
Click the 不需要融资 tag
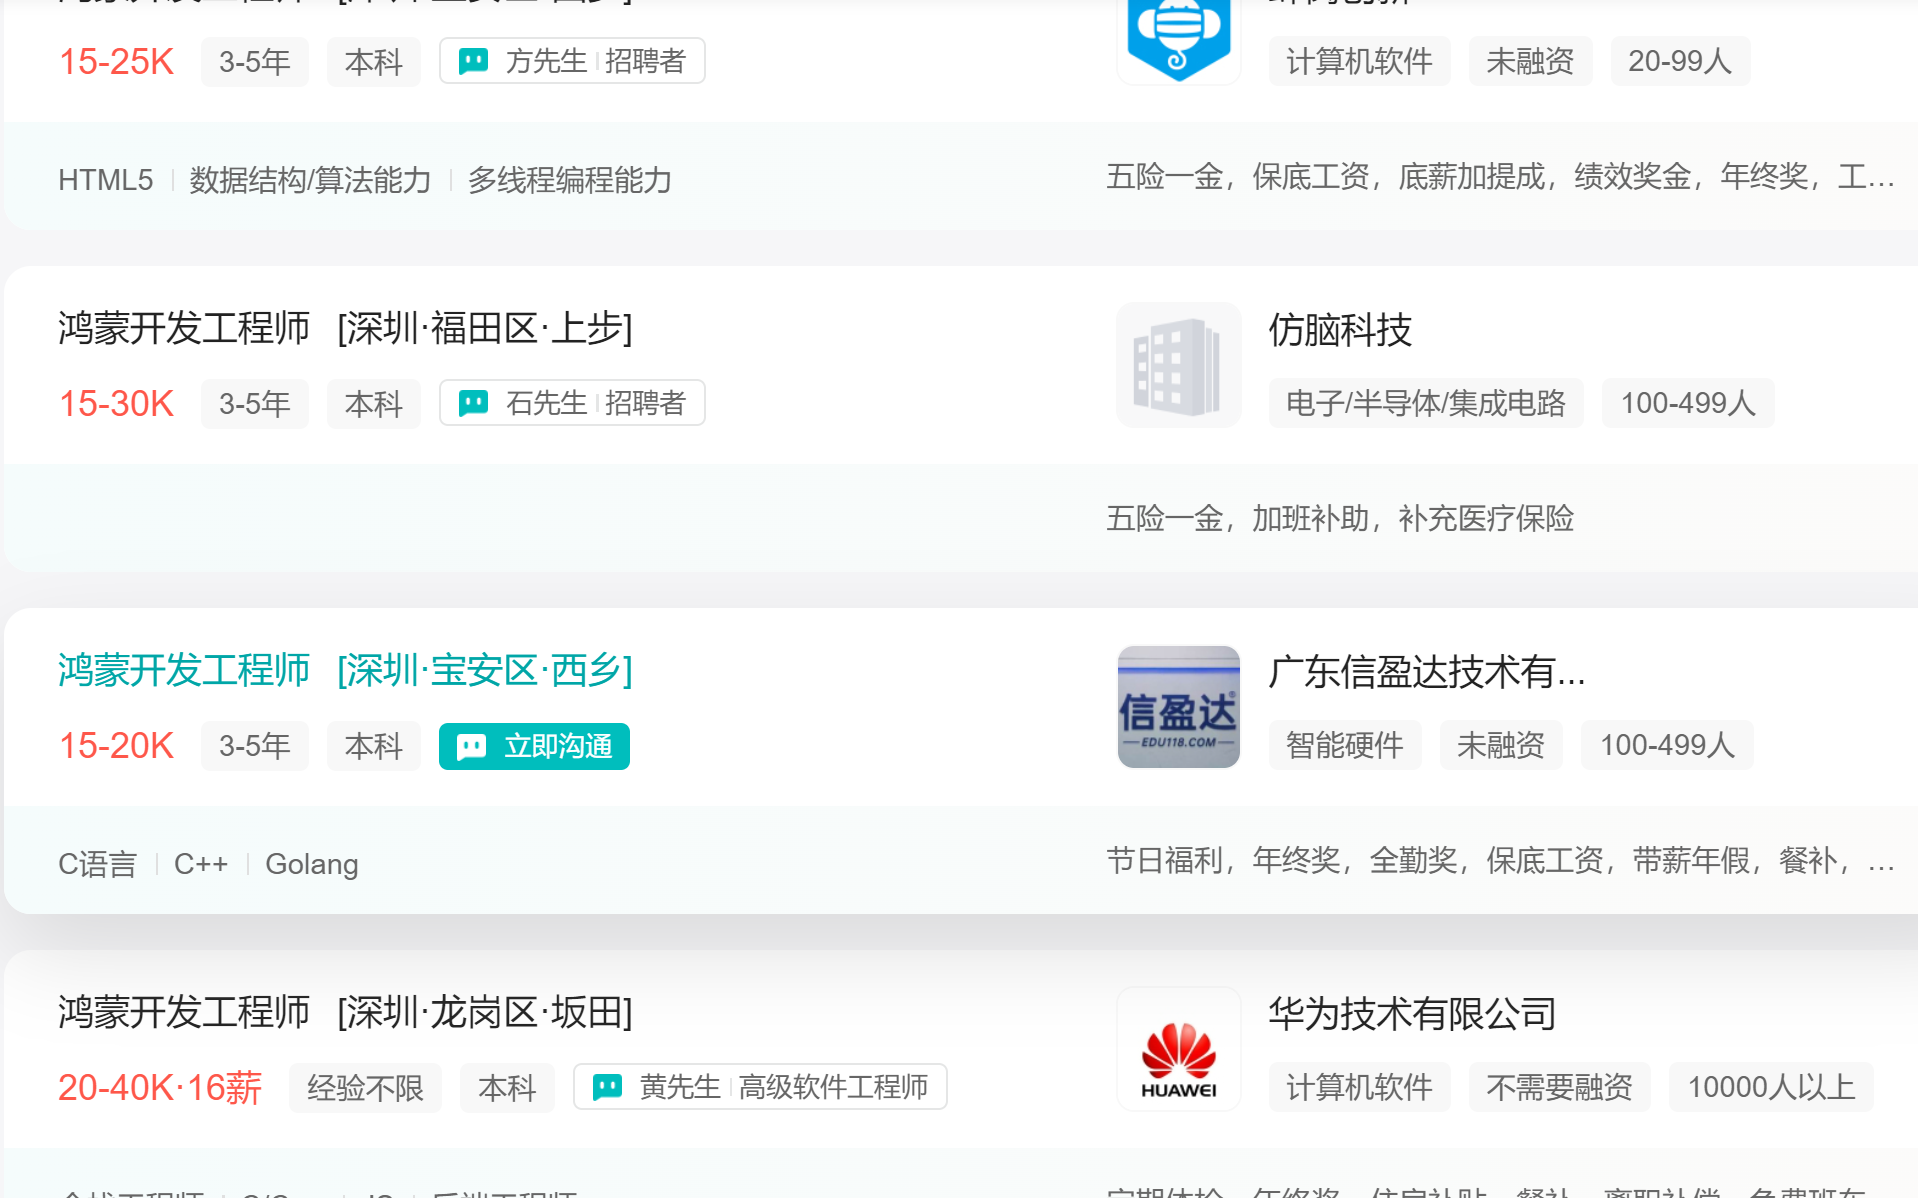[1559, 1087]
